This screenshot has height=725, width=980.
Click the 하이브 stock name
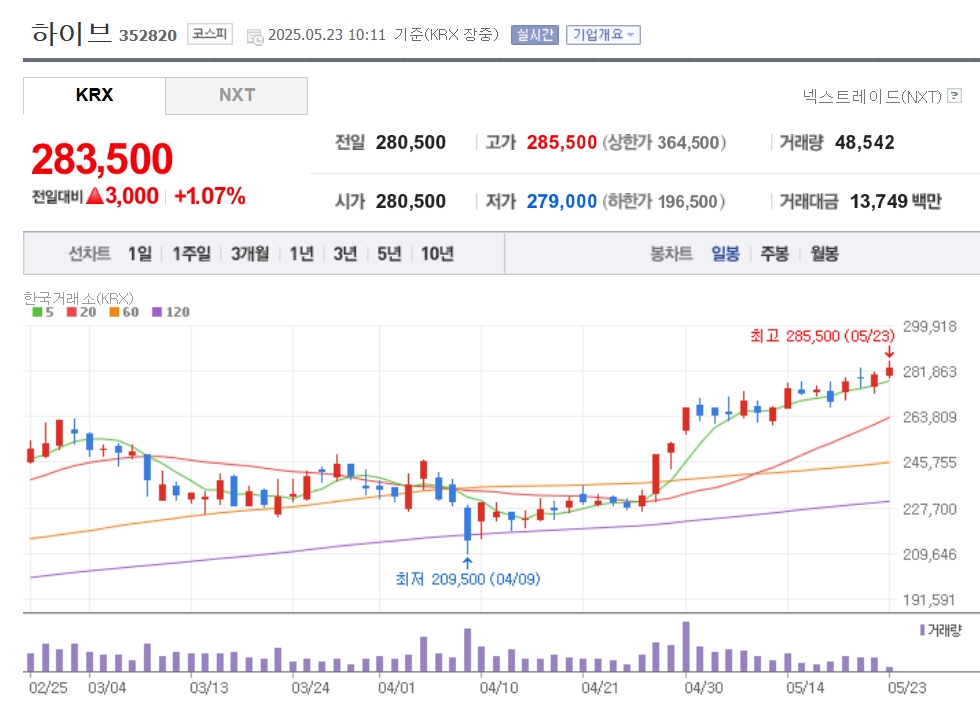[71, 33]
